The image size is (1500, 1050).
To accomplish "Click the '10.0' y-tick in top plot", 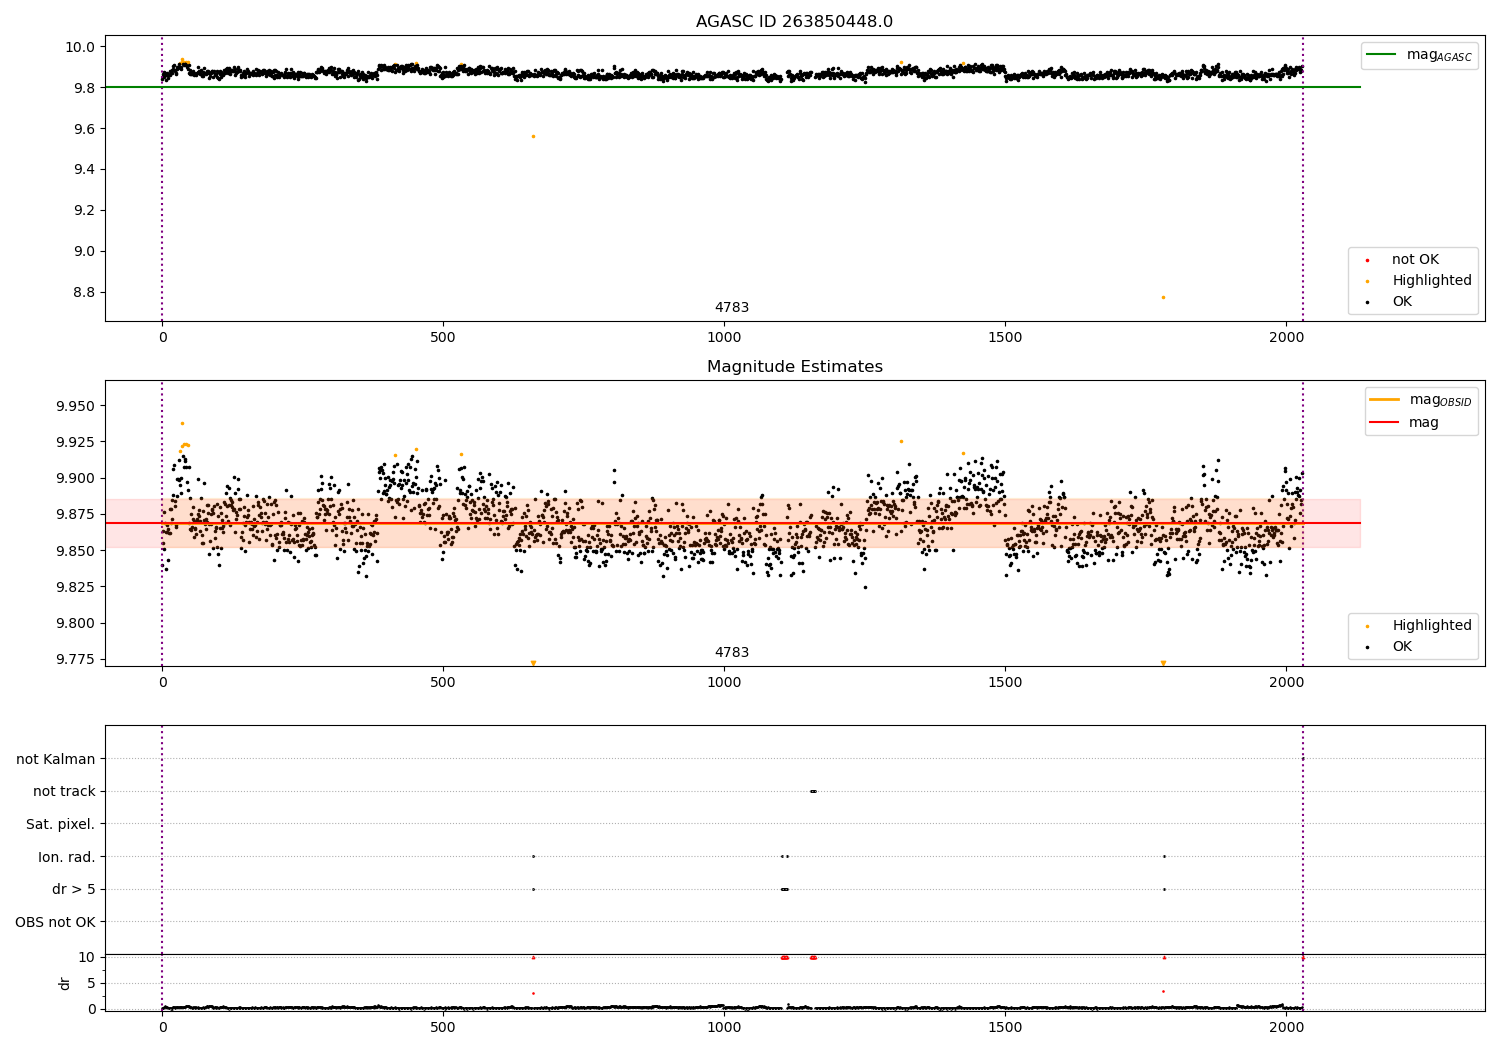I will (x=80, y=47).
